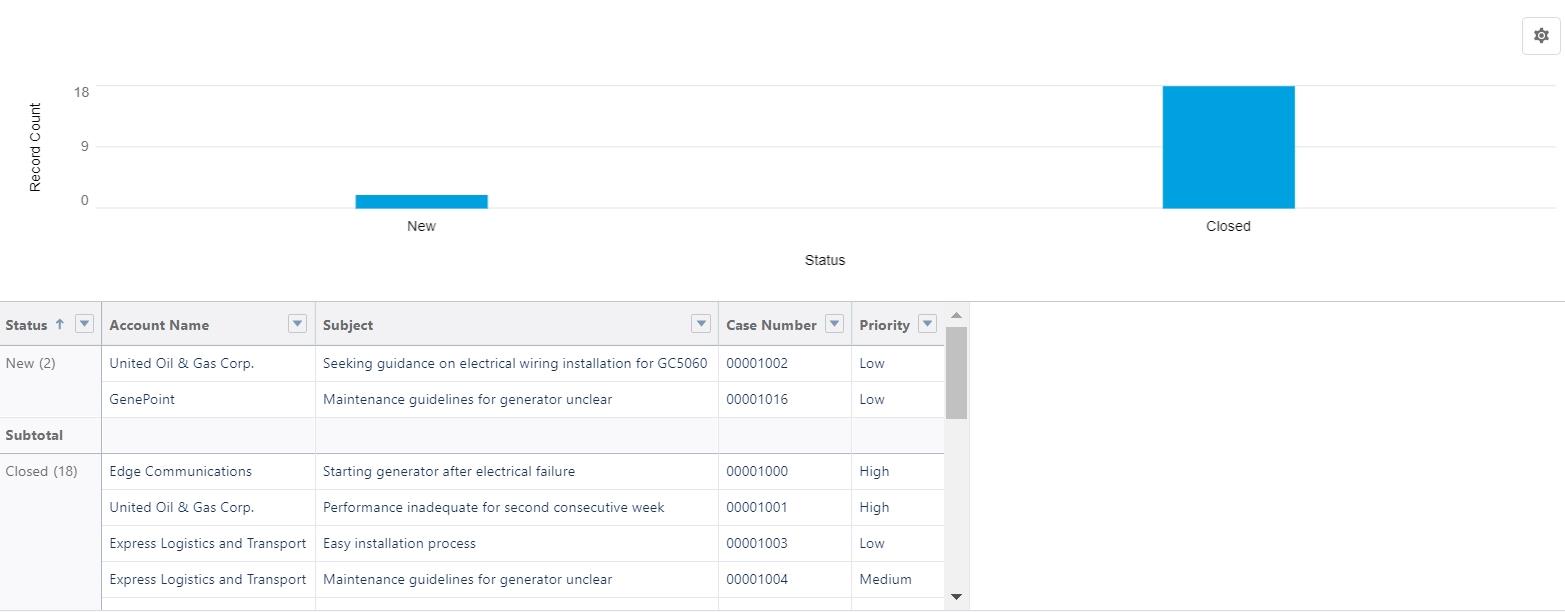Viewport: 1565px width, 612px height.
Task: Select case number 00001002
Action: 757,363
